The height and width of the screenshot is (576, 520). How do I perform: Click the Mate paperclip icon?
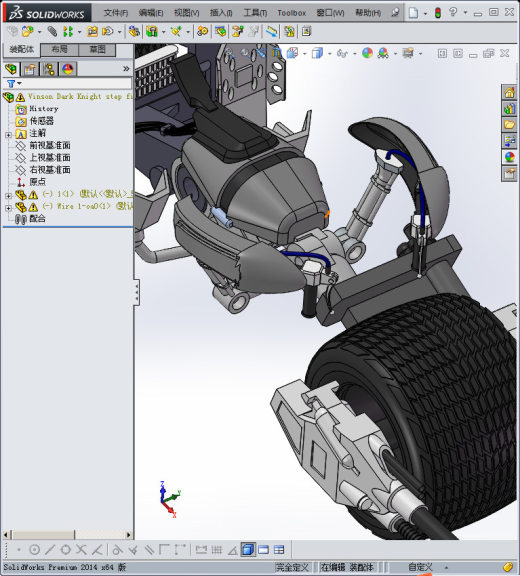tap(52, 32)
